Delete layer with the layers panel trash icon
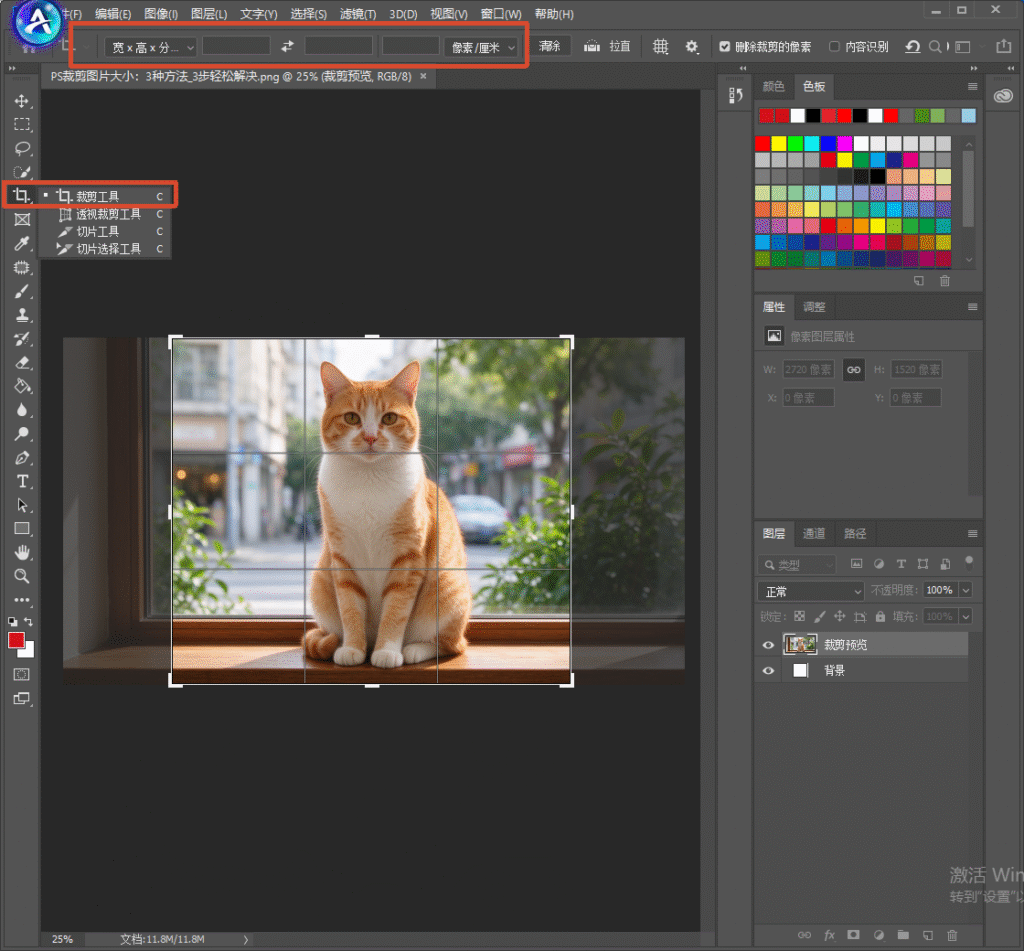Screen dimensions: 1024x951 tap(952, 935)
